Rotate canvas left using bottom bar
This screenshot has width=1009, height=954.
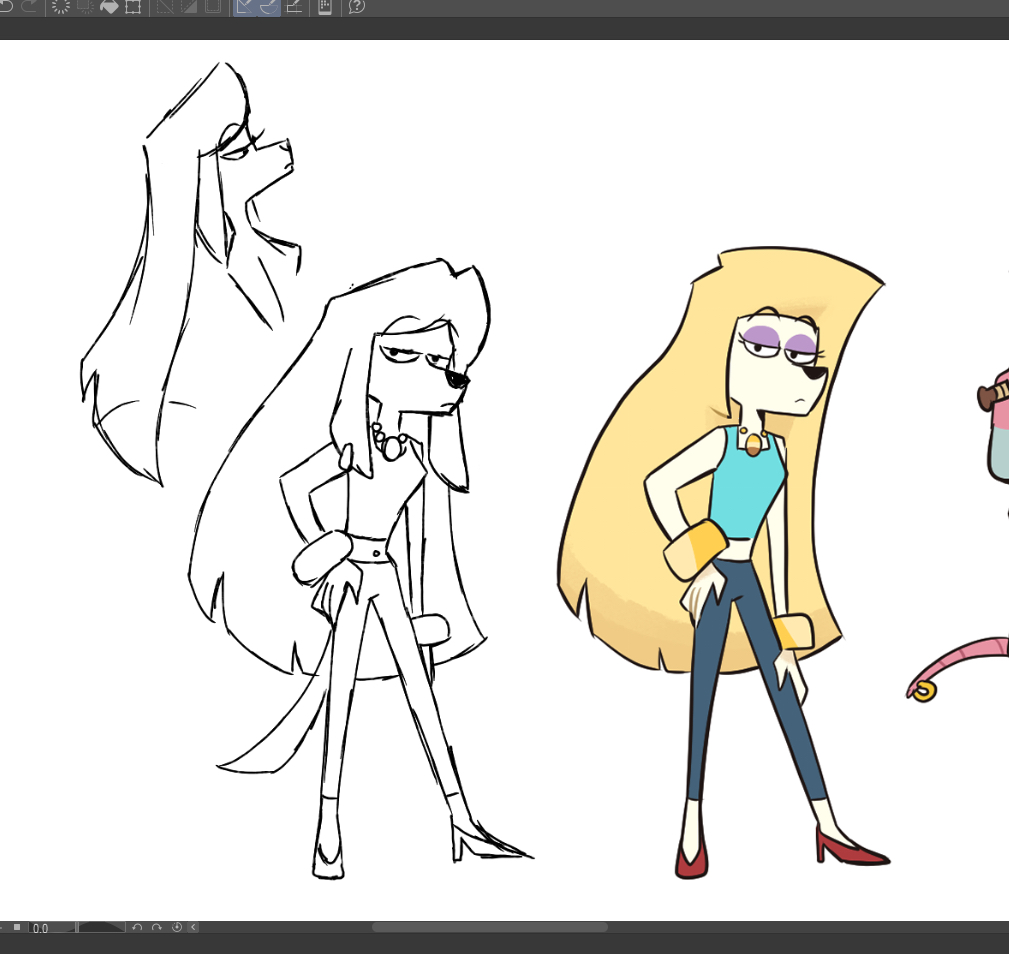(x=138, y=928)
